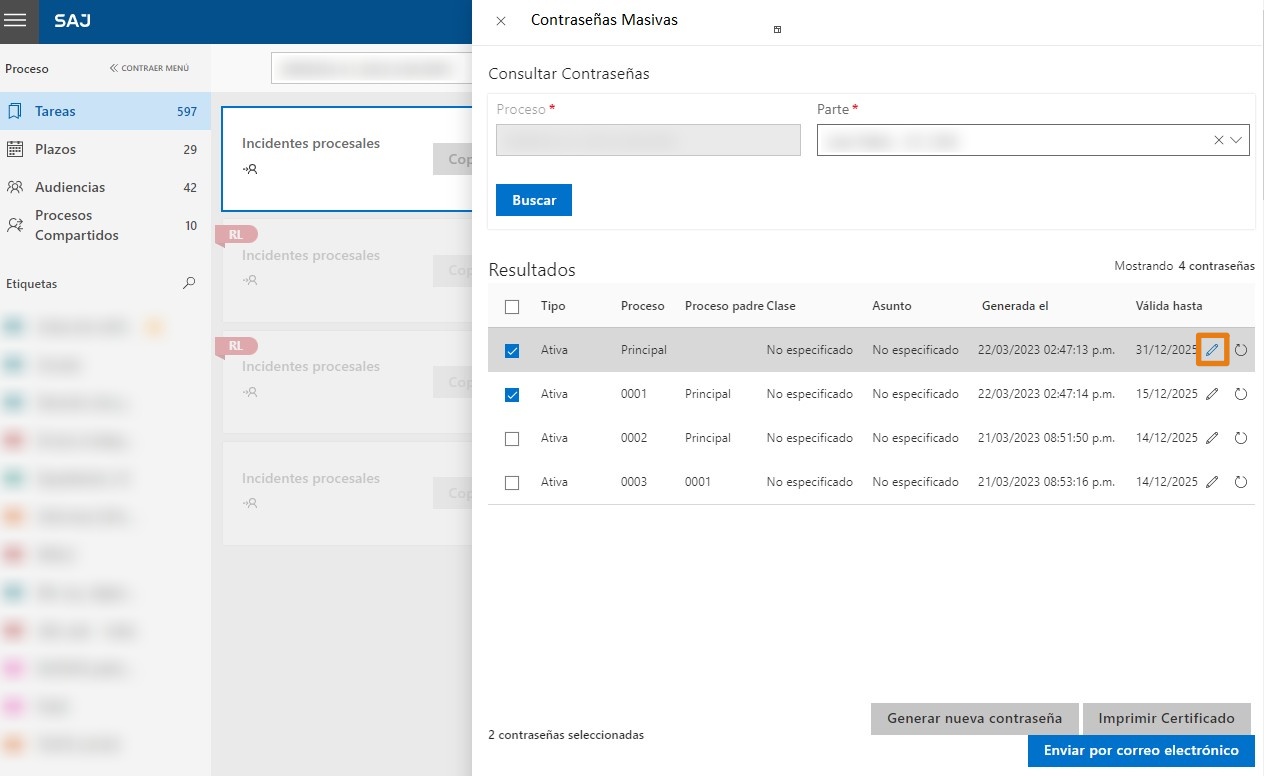Edit validity of the 0001 row password
1264x776 pixels.
tap(1212, 394)
